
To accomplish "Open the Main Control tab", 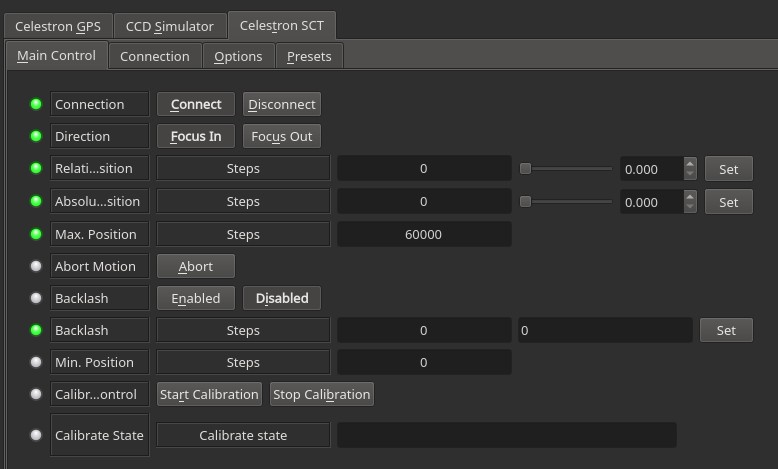I will coord(57,56).
